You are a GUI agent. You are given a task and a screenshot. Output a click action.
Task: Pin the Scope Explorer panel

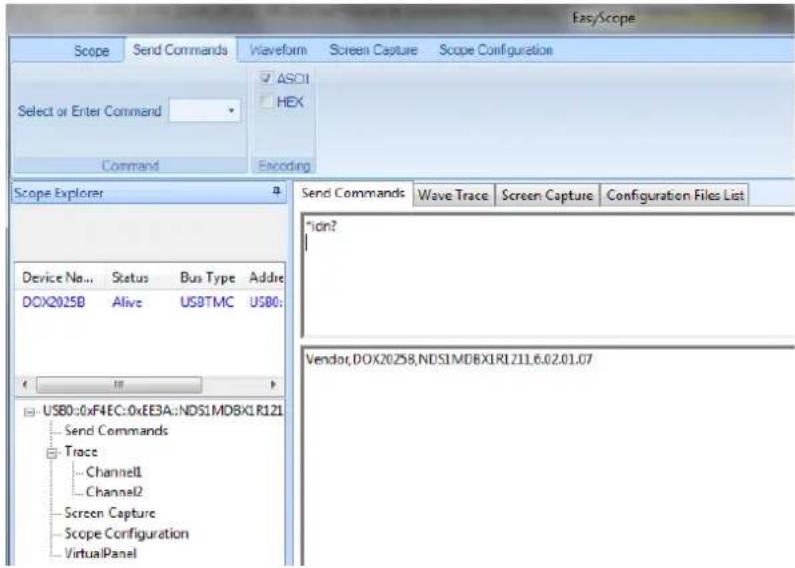(x=276, y=191)
